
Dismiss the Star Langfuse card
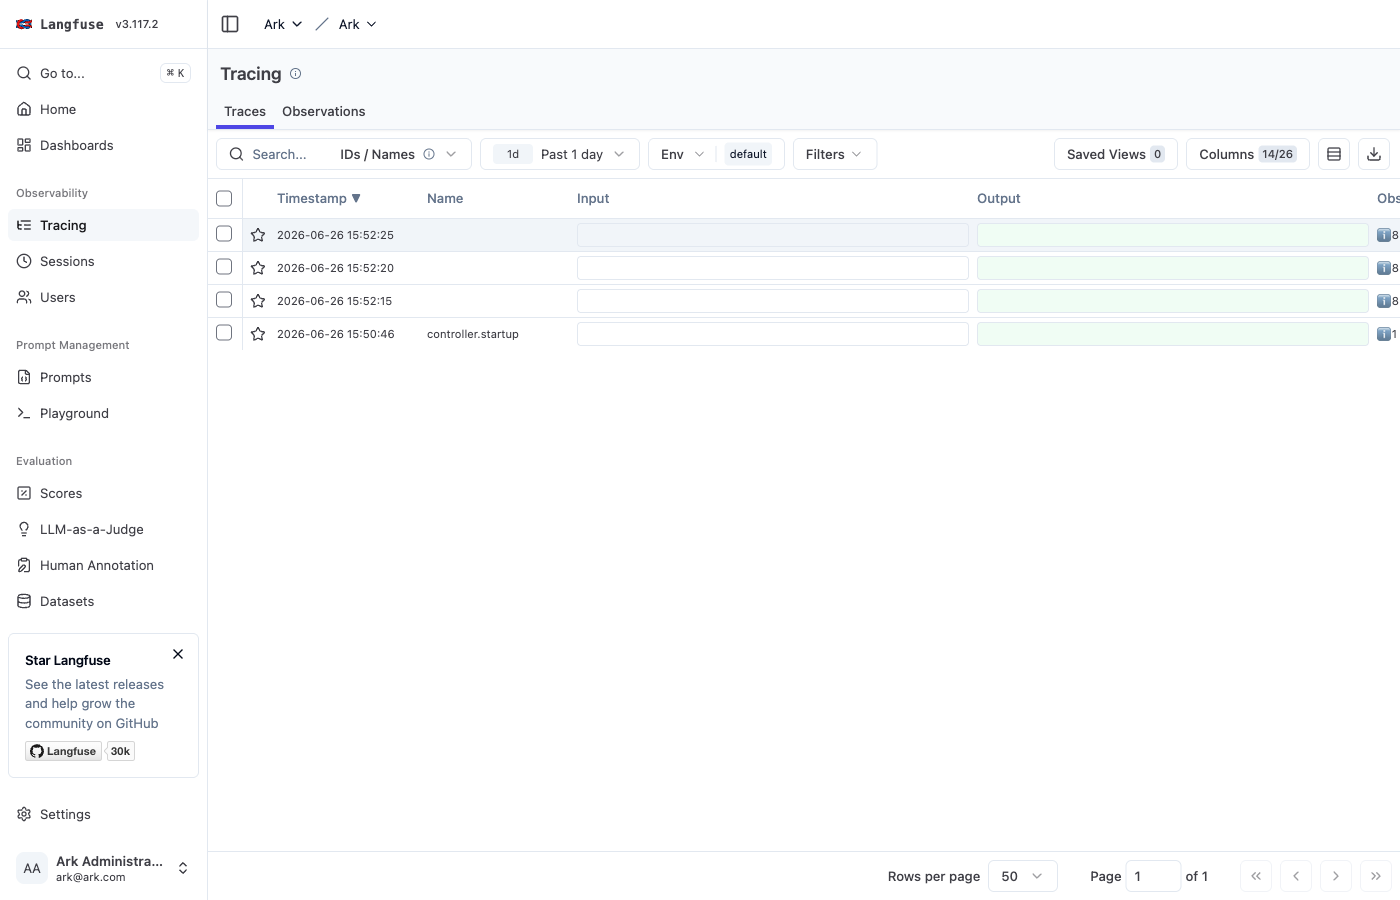(178, 654)
